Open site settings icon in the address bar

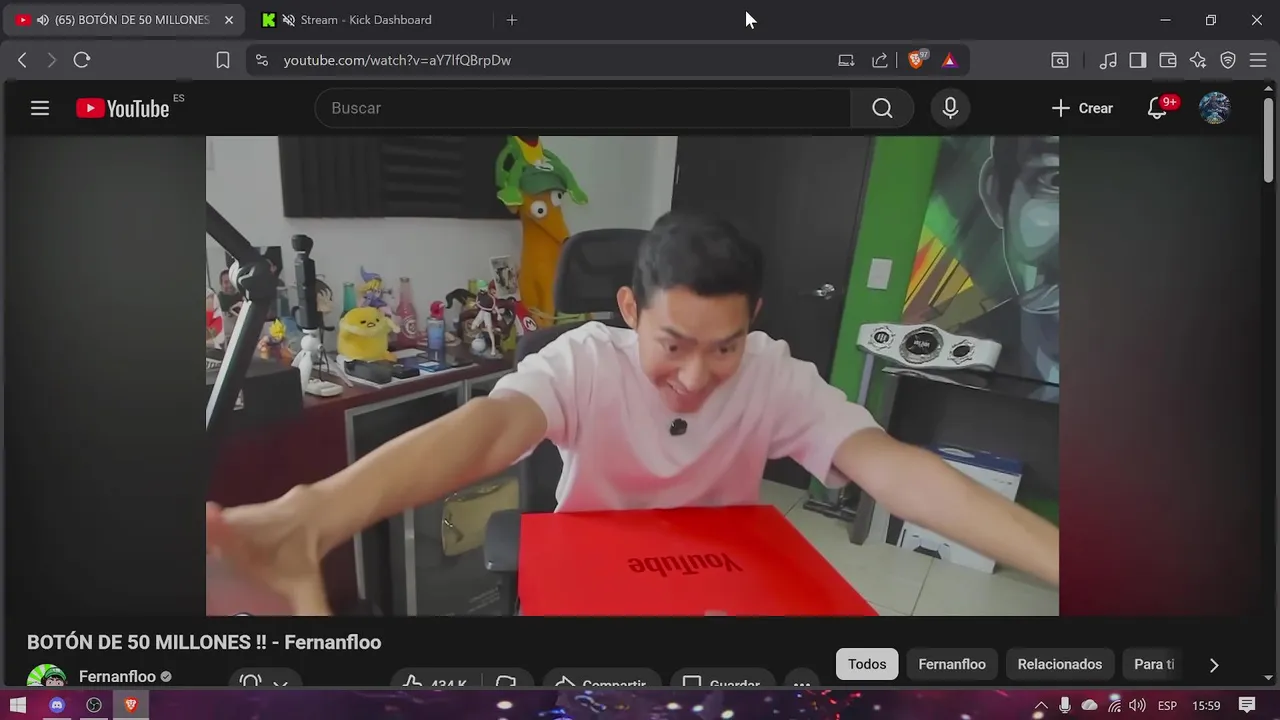click(x=262, y=60)
